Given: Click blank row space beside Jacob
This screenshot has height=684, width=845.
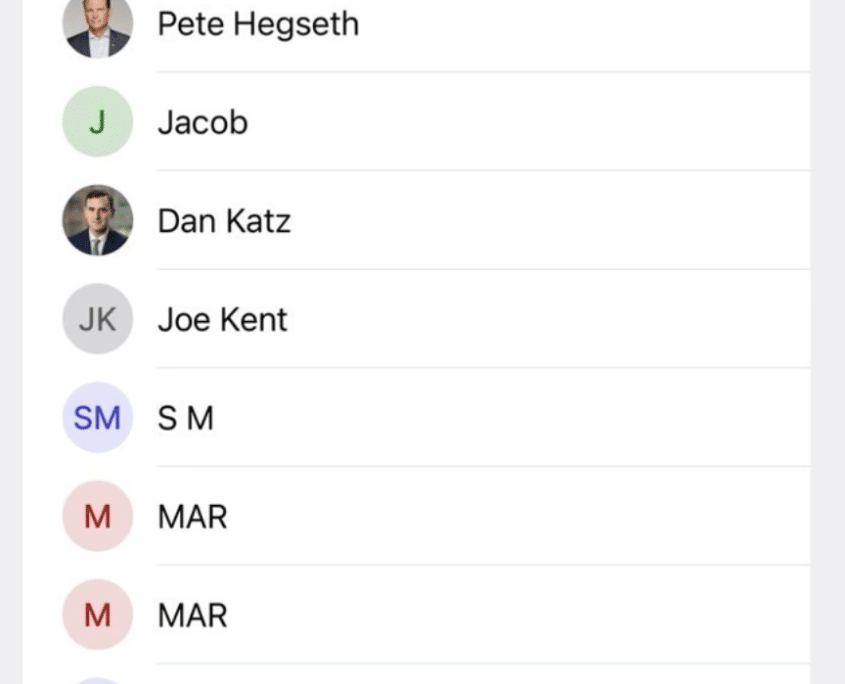Looking at the screenshot, I should (x=550, y=122).
